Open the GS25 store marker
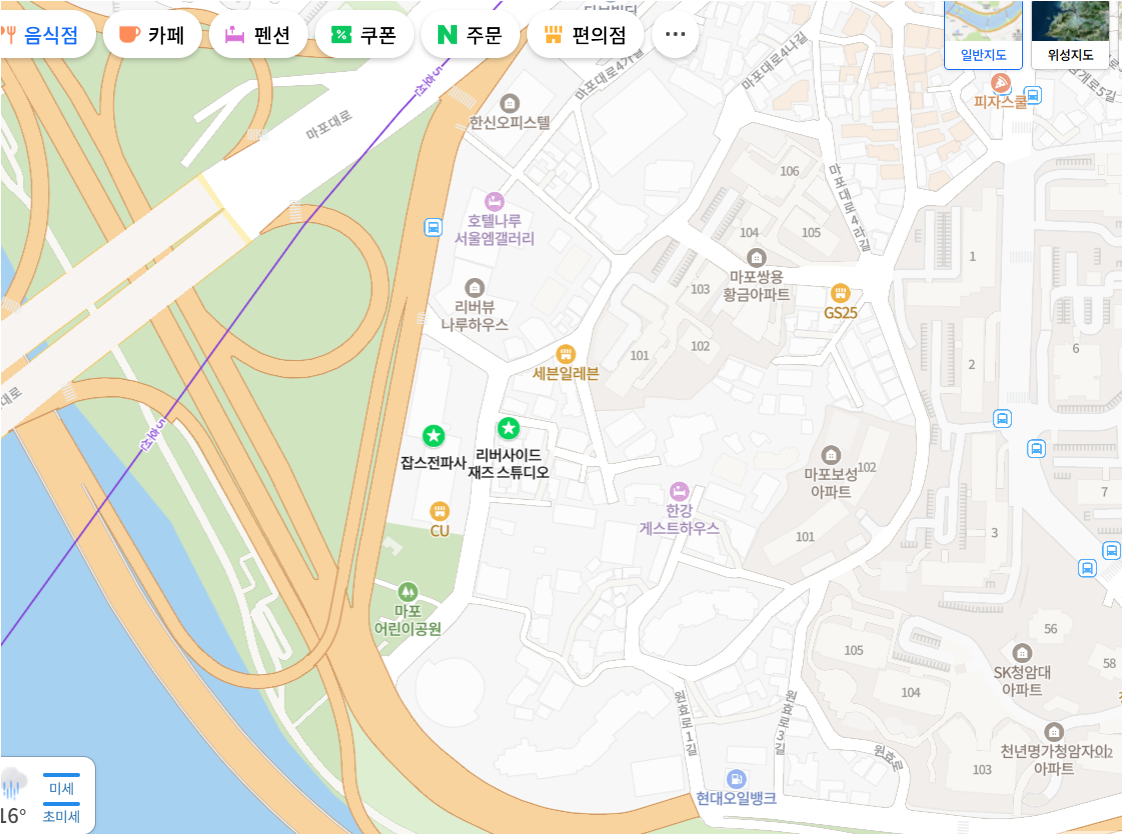This screenshot has width=1123, height=835. (840, 293)
